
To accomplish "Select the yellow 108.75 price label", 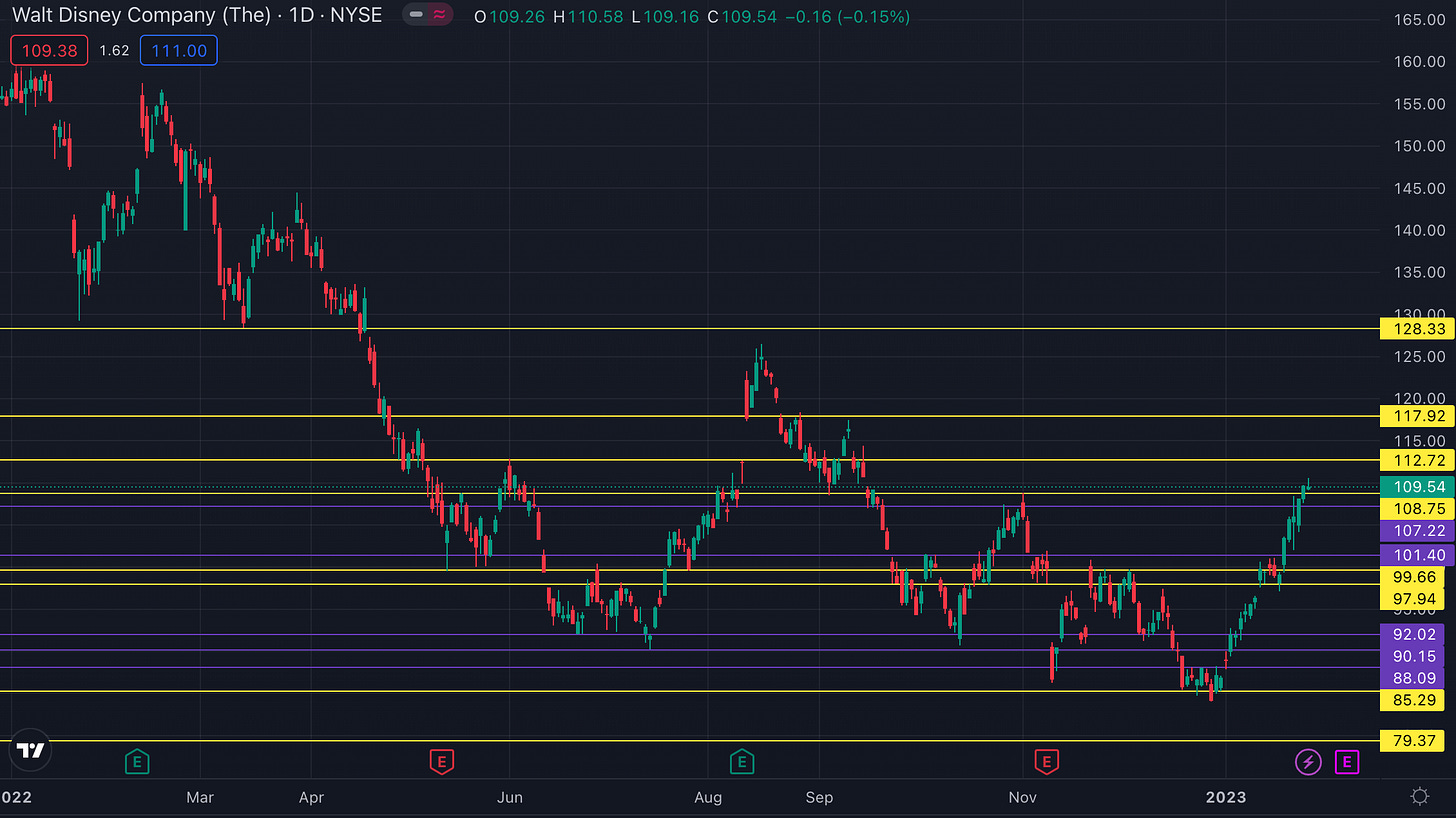I will (x=1416, y=509).
